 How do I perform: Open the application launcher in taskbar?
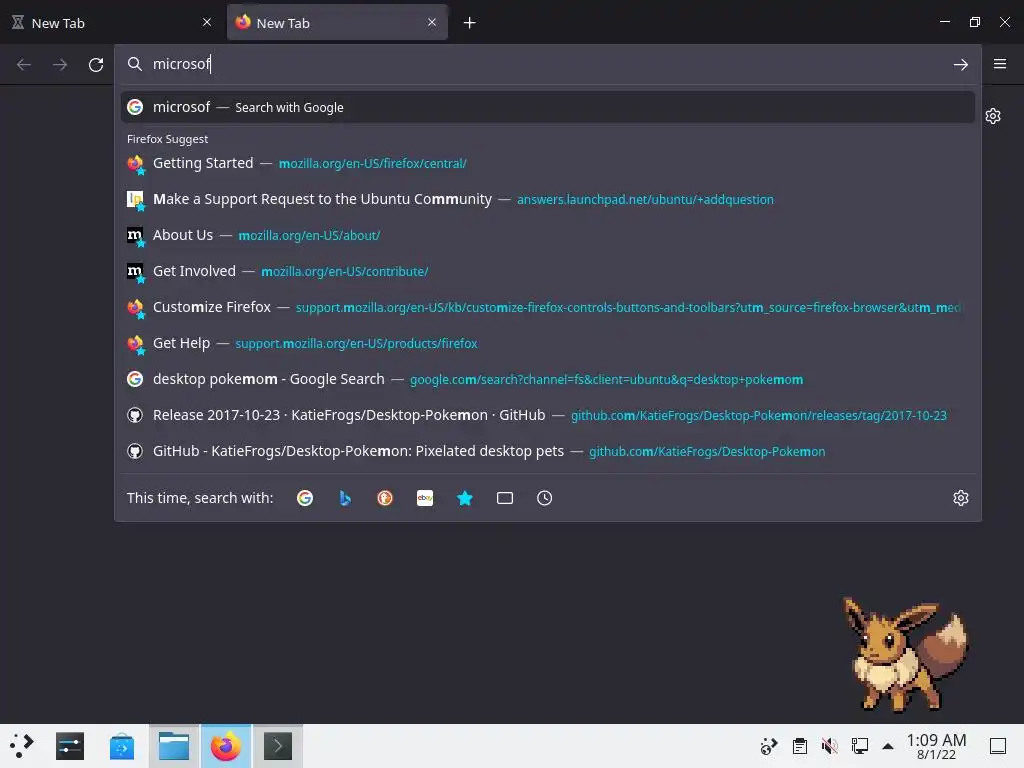point(22,746)
